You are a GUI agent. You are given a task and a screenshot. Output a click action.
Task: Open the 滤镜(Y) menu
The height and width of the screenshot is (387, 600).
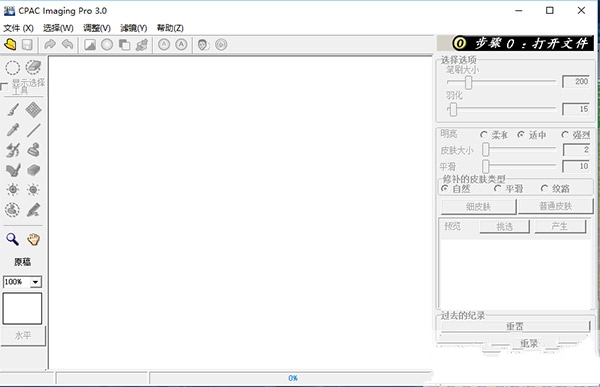134,28
